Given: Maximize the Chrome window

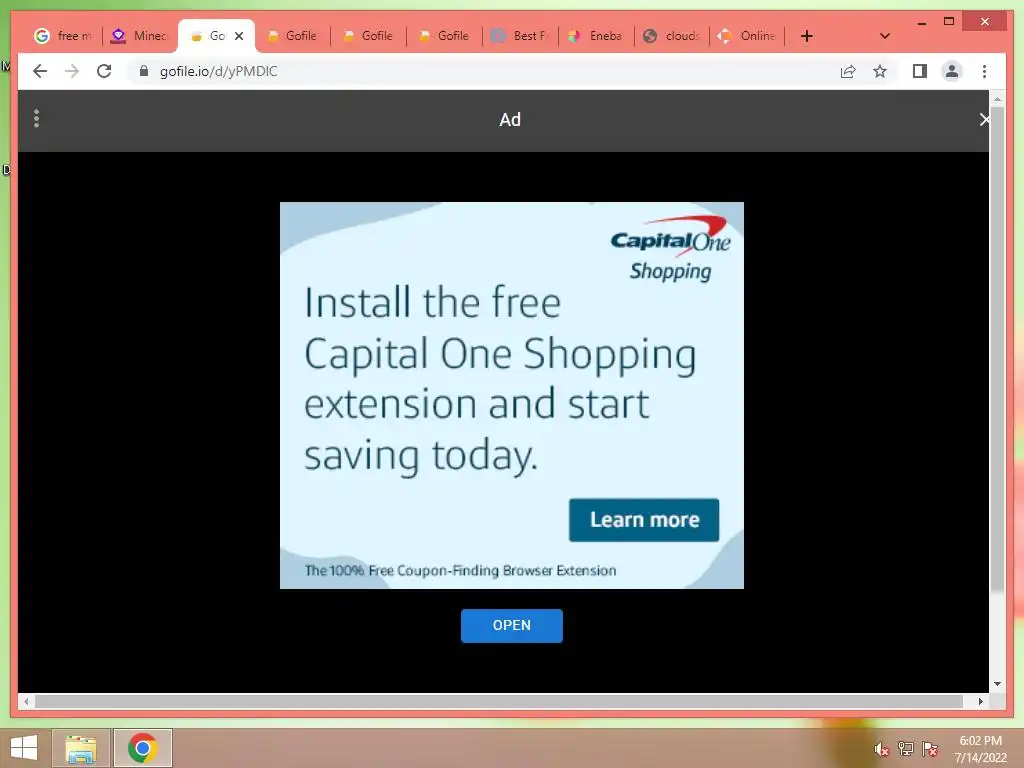Looking at the screenshot, I should 949,22.
